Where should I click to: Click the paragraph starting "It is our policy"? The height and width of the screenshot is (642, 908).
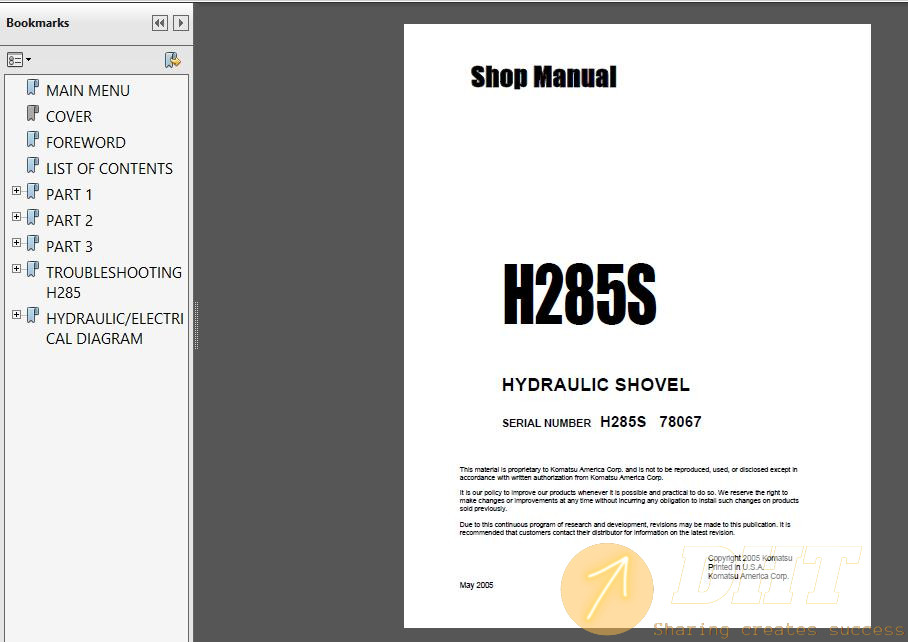click(x=629, y=501)
